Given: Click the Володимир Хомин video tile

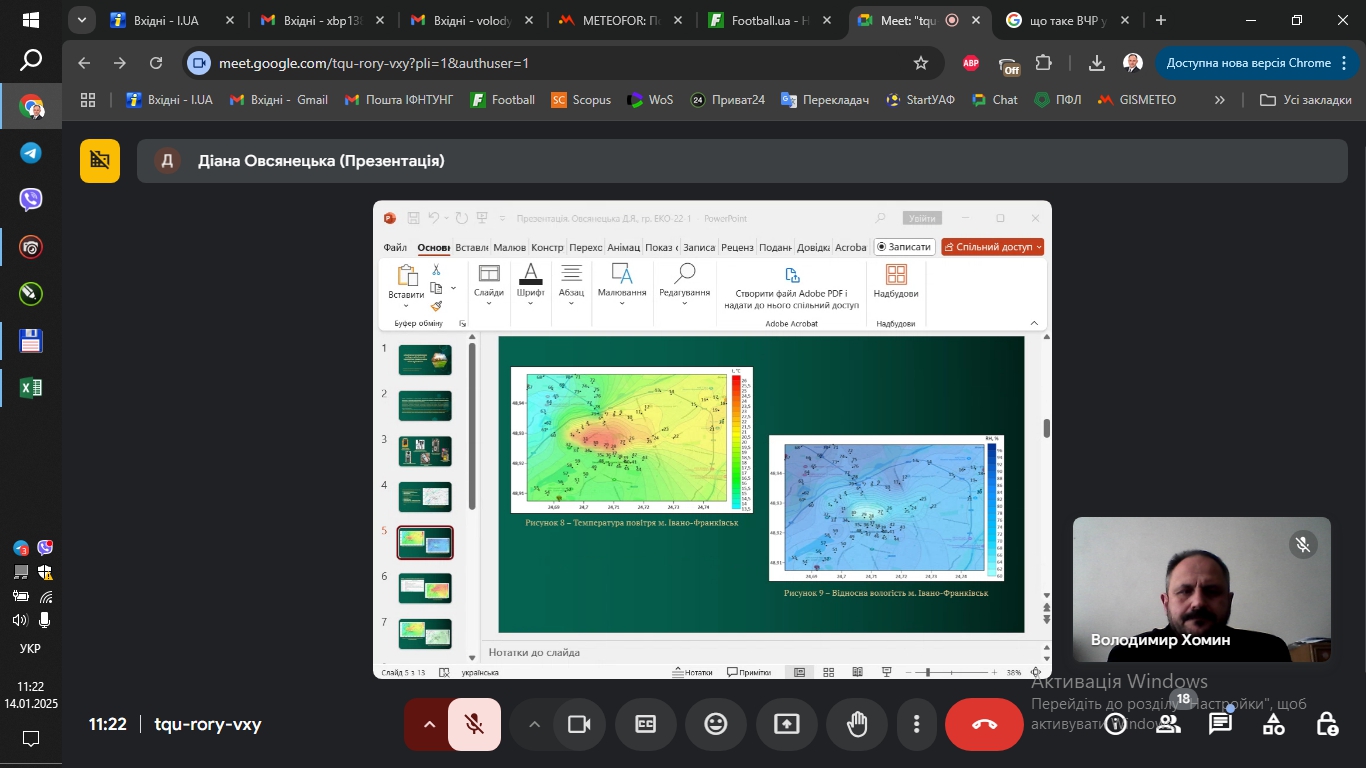Looking at the screenshot, I should pos(1201,589).
